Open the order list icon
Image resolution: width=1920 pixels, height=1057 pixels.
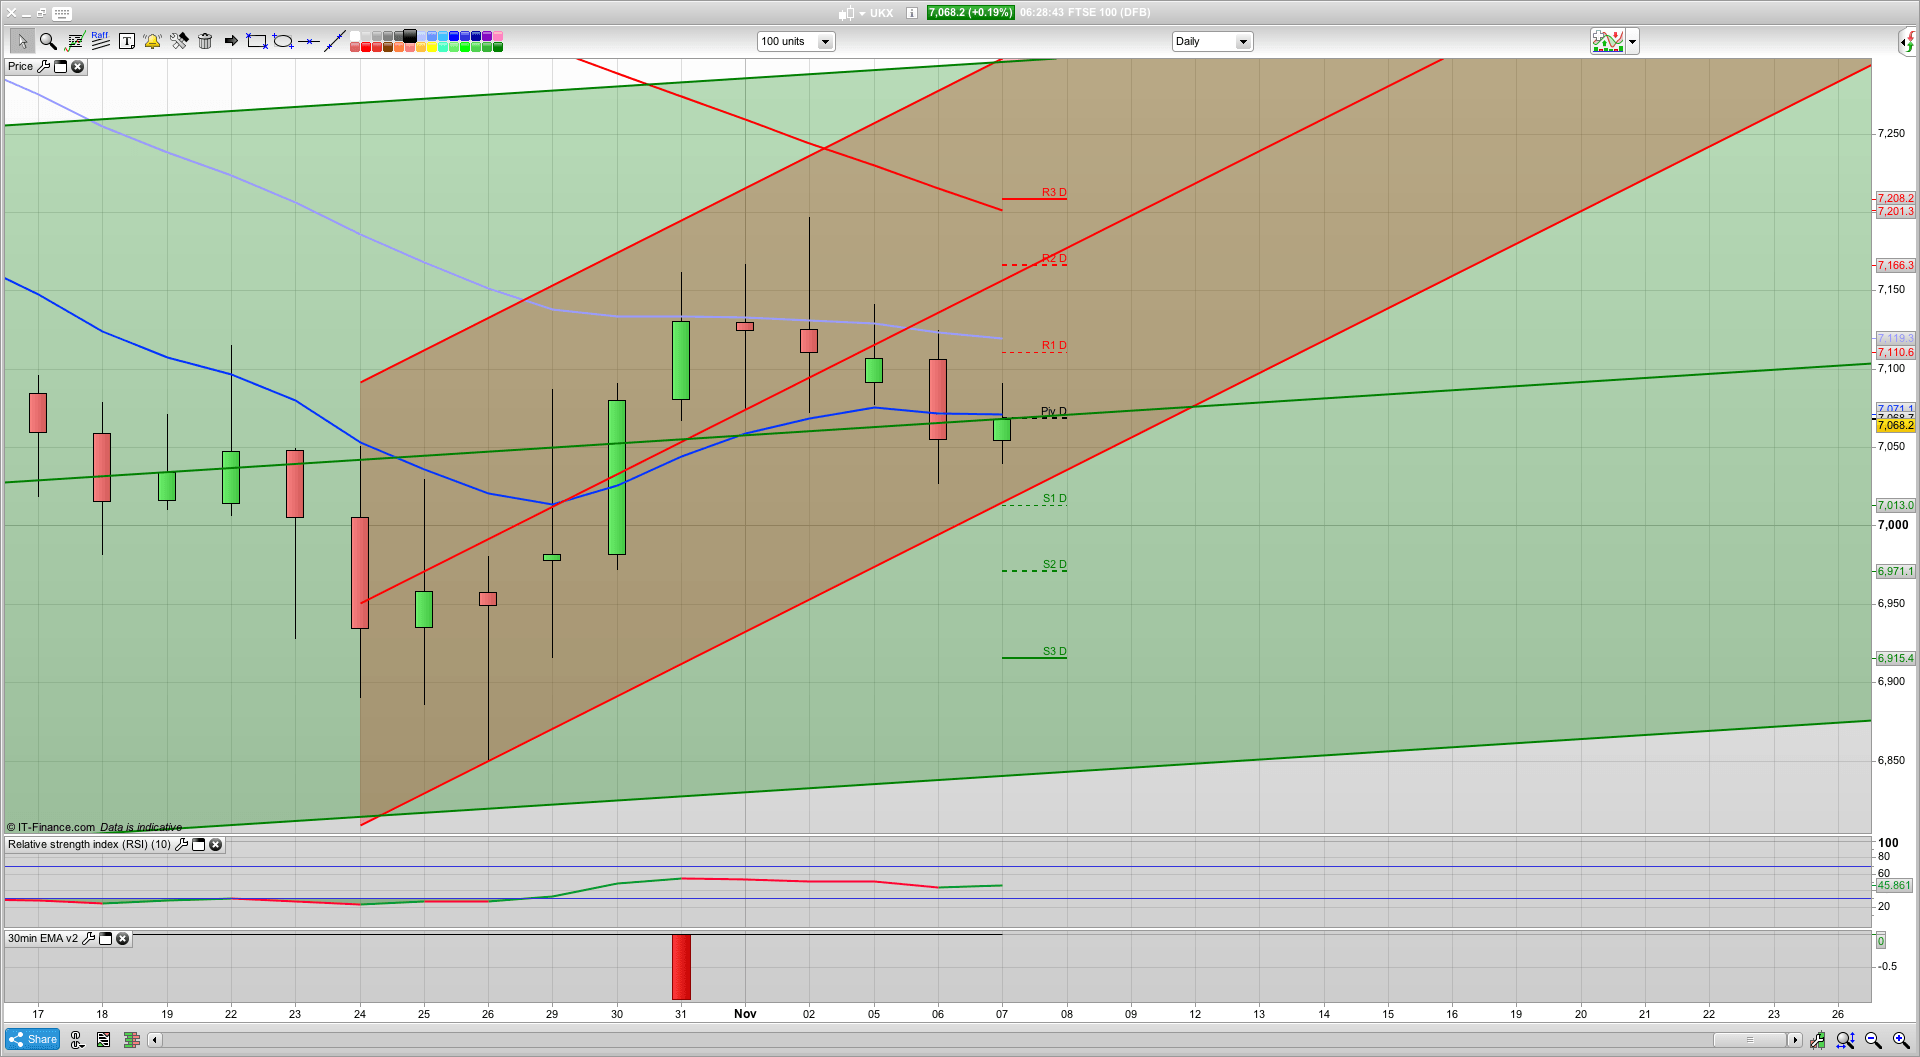[x=104, y=1040]
